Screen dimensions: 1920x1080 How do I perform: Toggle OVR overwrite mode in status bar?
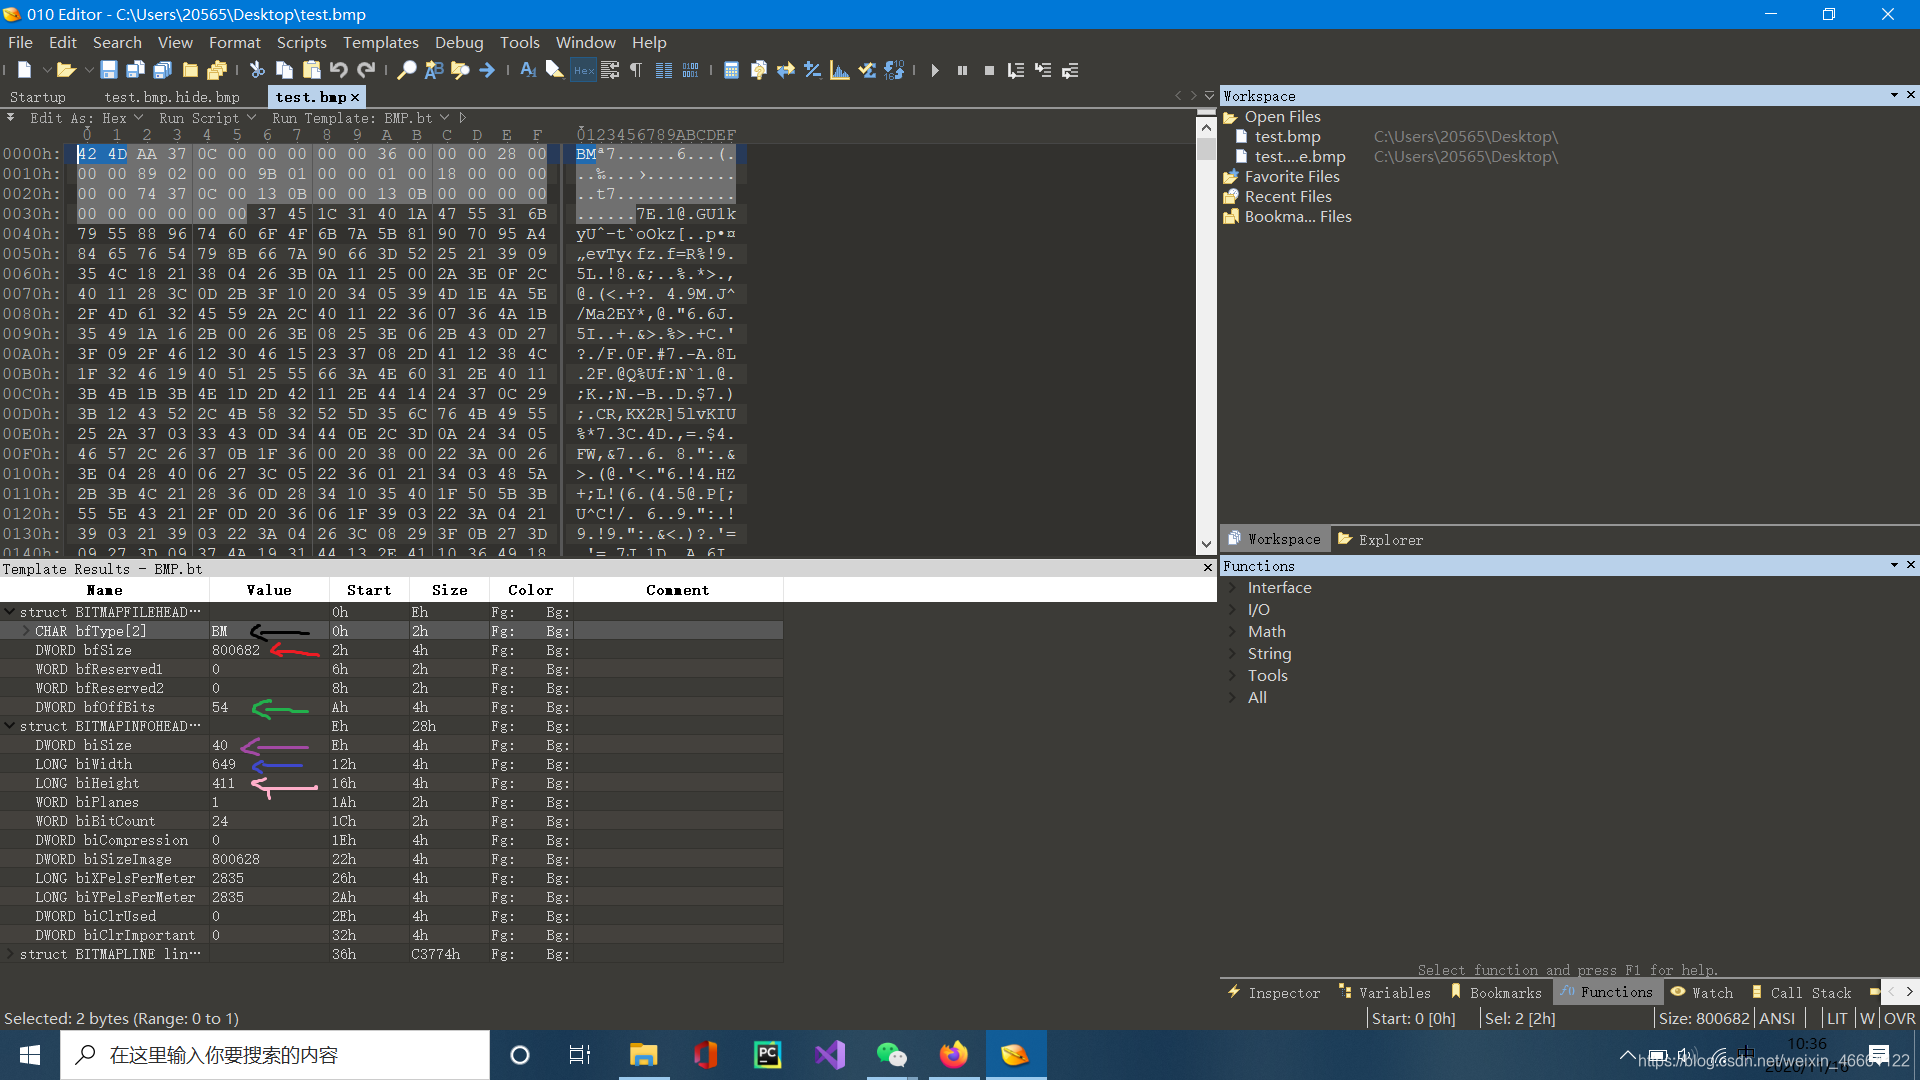coord(1899,1018)
